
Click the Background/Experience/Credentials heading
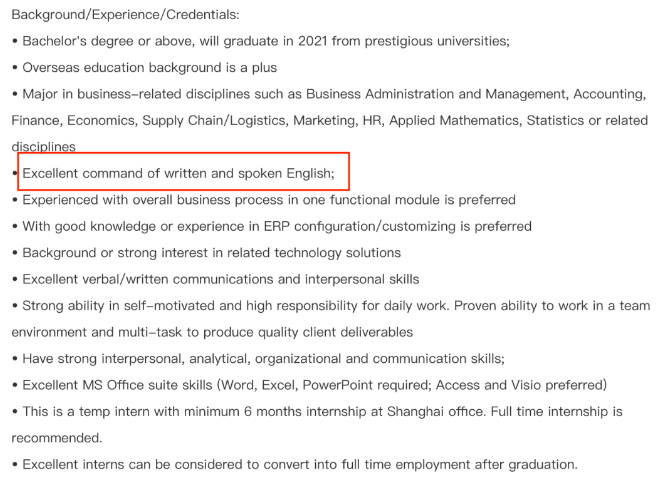coord(125,15)
